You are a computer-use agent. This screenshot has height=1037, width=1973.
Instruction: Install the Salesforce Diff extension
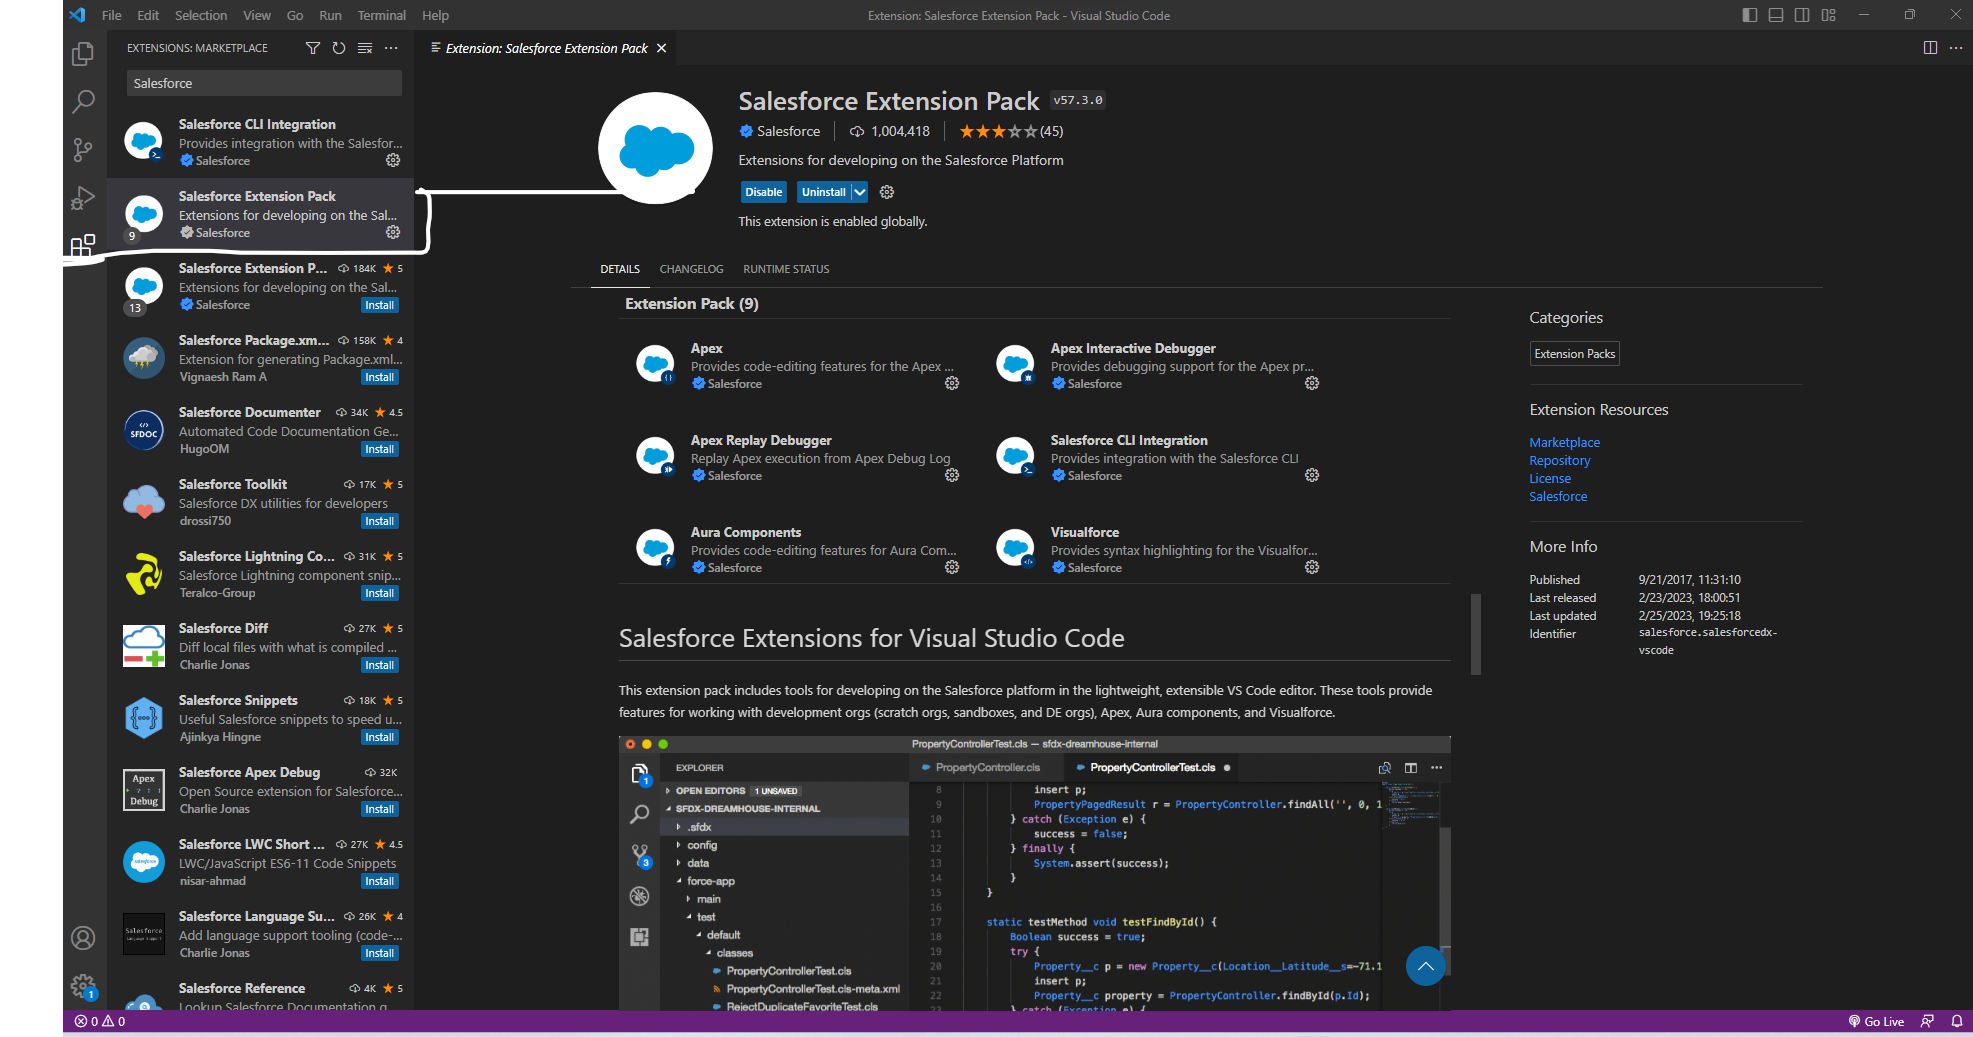380,665
